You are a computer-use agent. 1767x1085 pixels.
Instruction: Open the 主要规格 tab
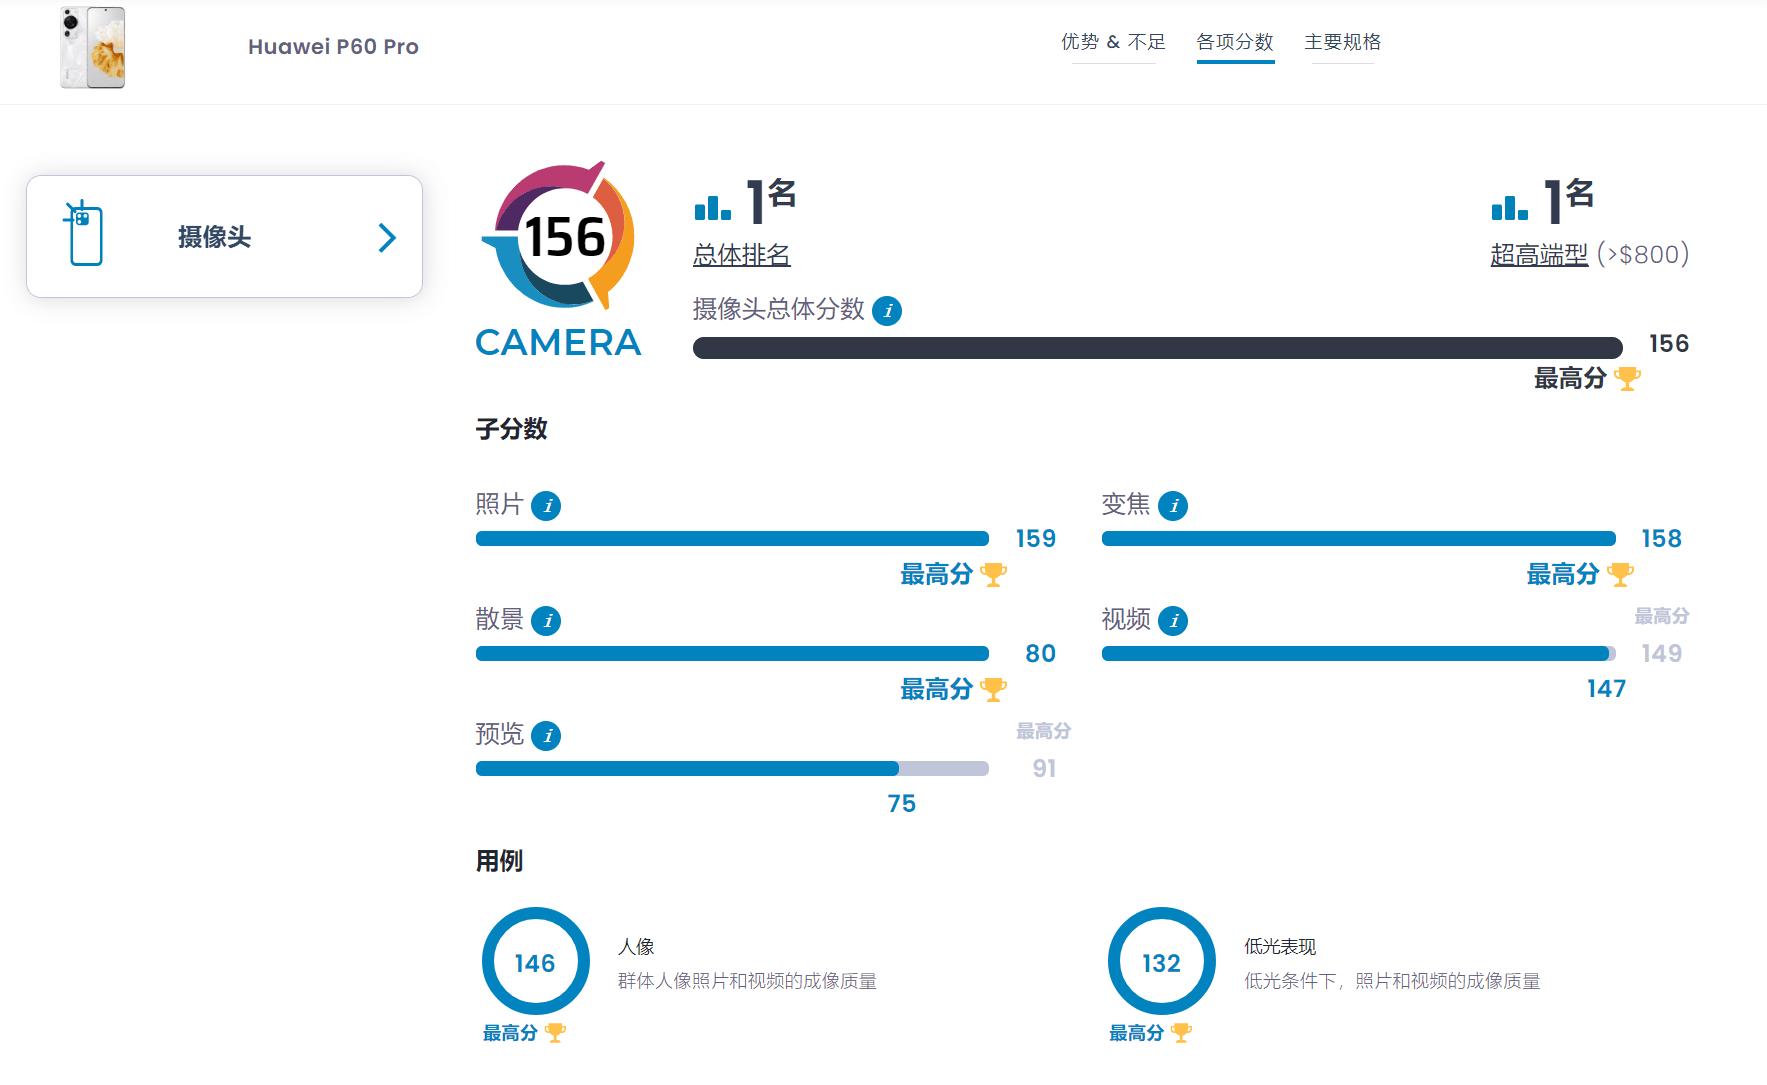point(1342,43)
